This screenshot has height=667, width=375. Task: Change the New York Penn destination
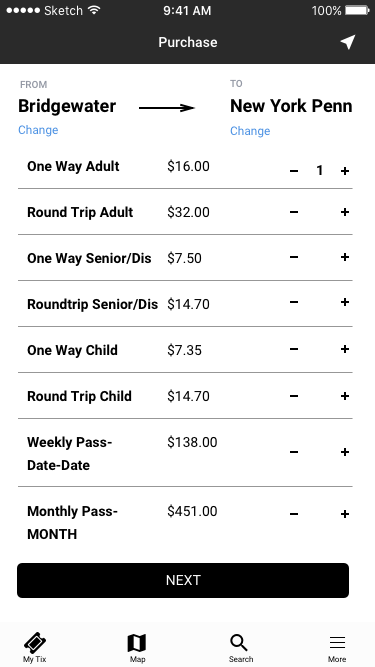click(250, 131)
